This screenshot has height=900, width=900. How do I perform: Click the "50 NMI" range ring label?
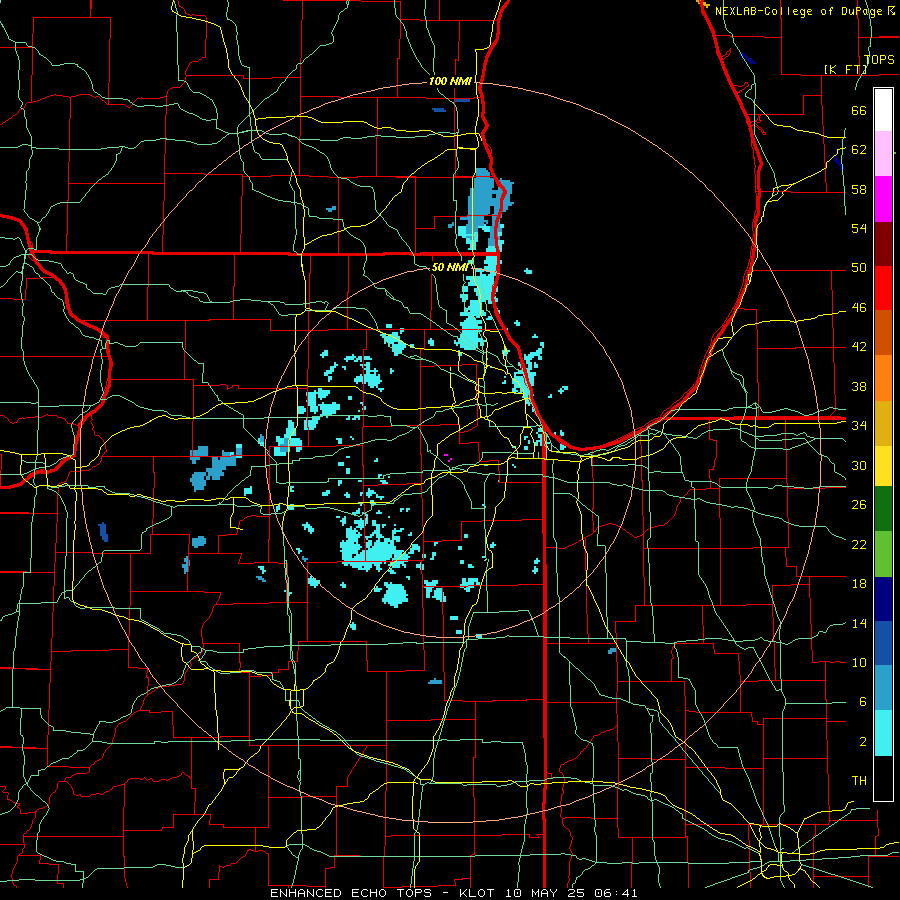(450, 267)
